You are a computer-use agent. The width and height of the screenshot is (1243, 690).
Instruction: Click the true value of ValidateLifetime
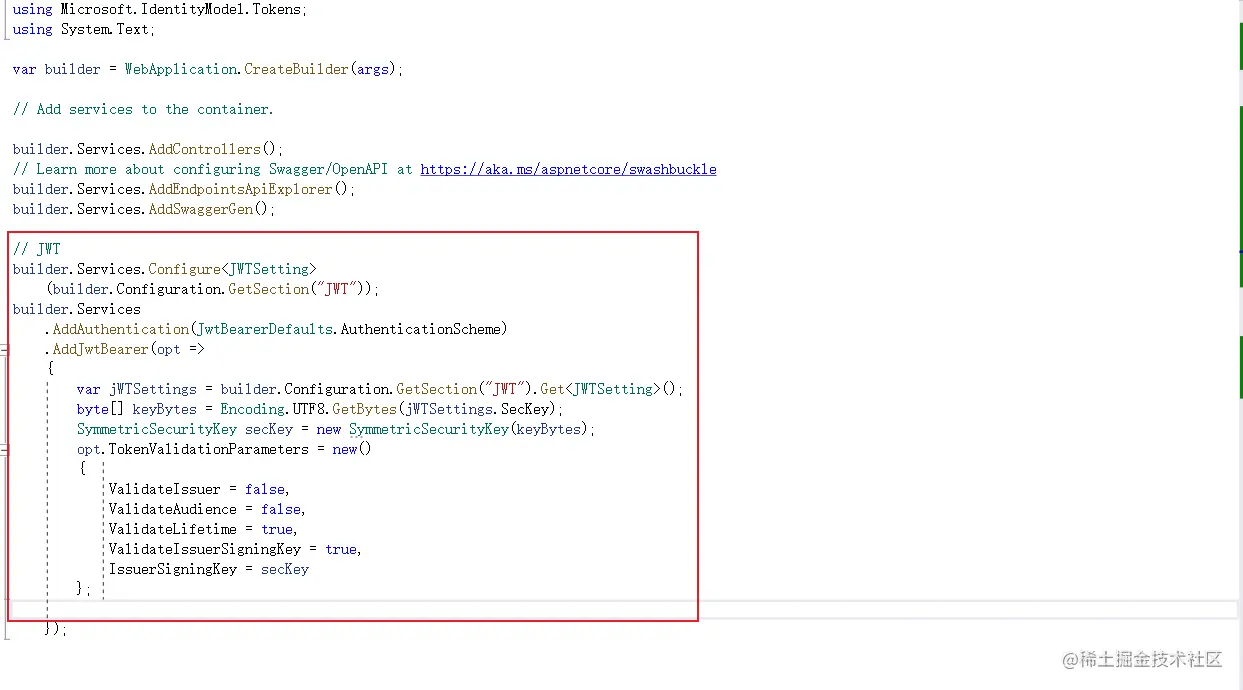276,529
